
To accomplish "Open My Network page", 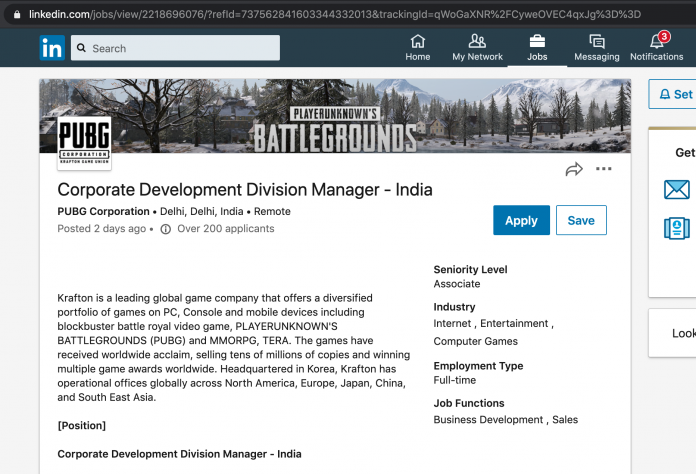I will click(478, 47).
